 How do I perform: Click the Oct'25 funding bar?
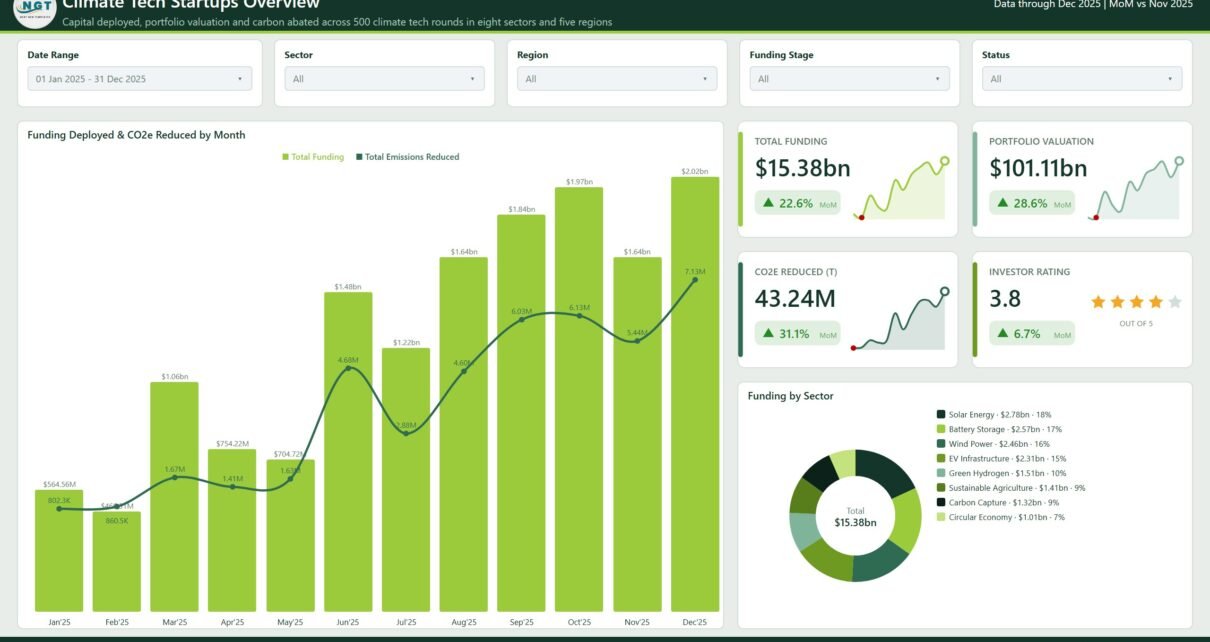pos(579,399)
